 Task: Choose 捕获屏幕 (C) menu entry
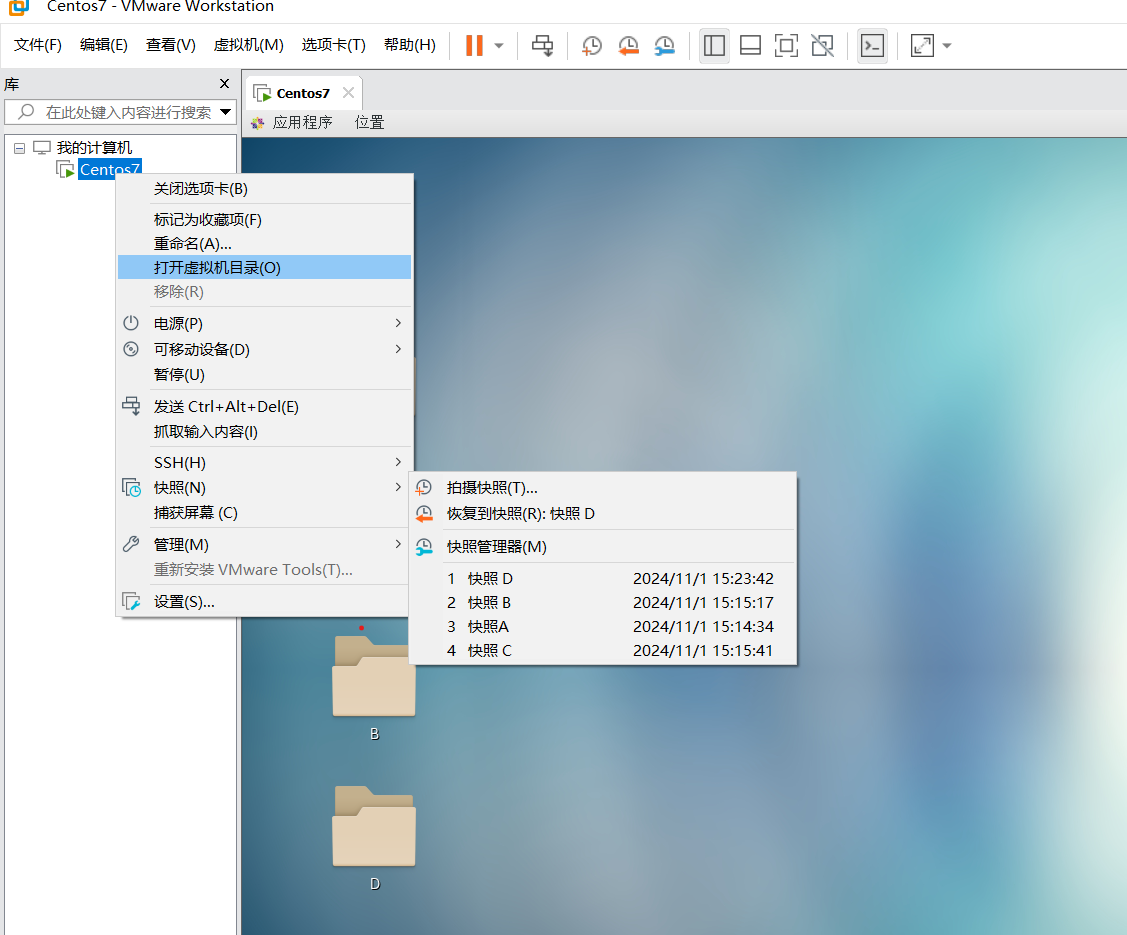[264, 513]
